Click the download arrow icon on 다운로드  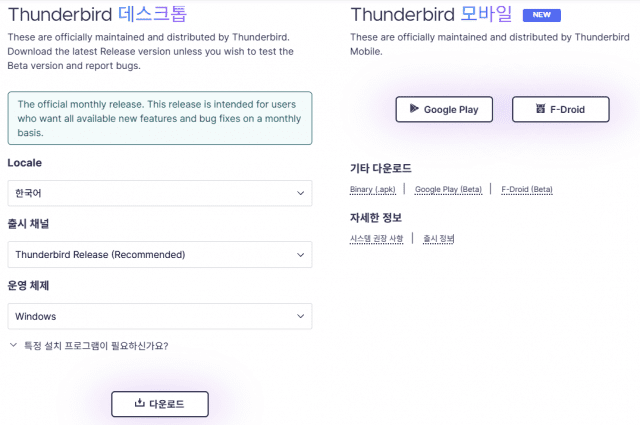139,404
